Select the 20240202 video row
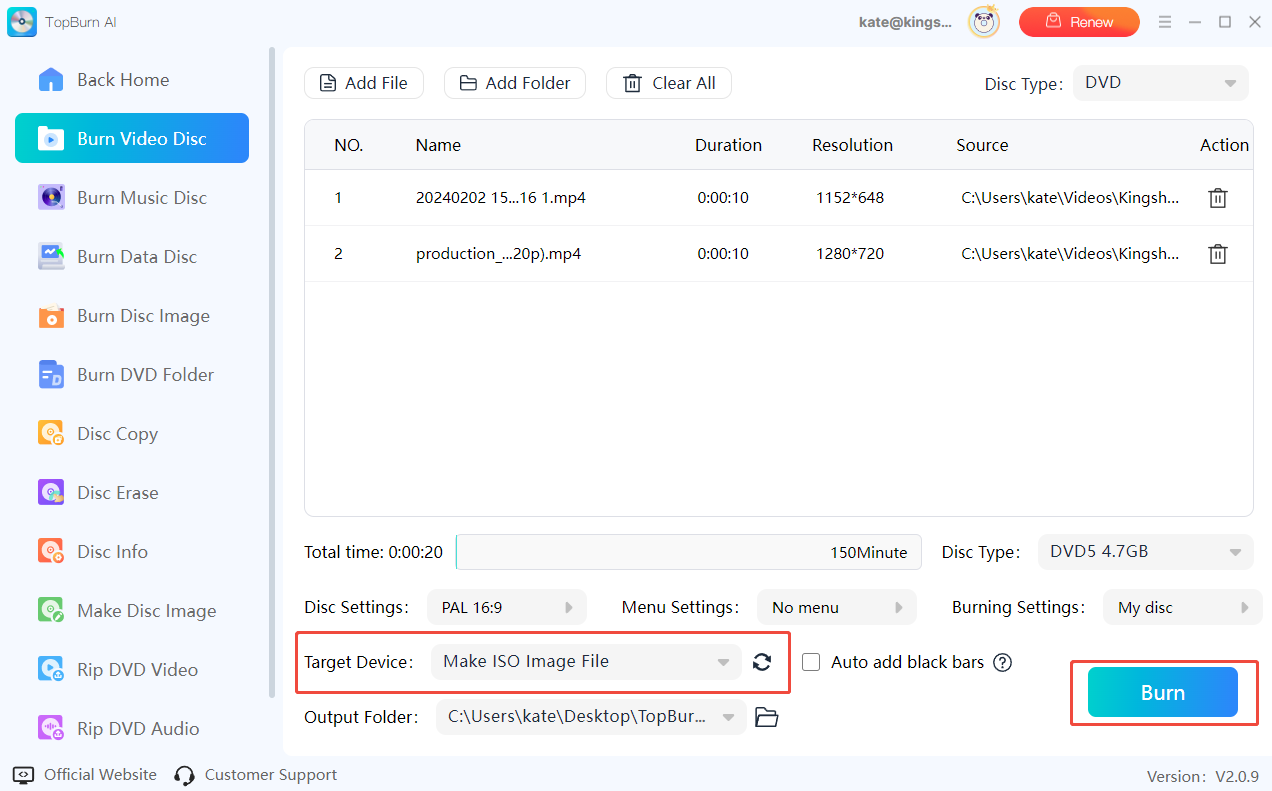1272x791 pixels. tap(500, 198)
